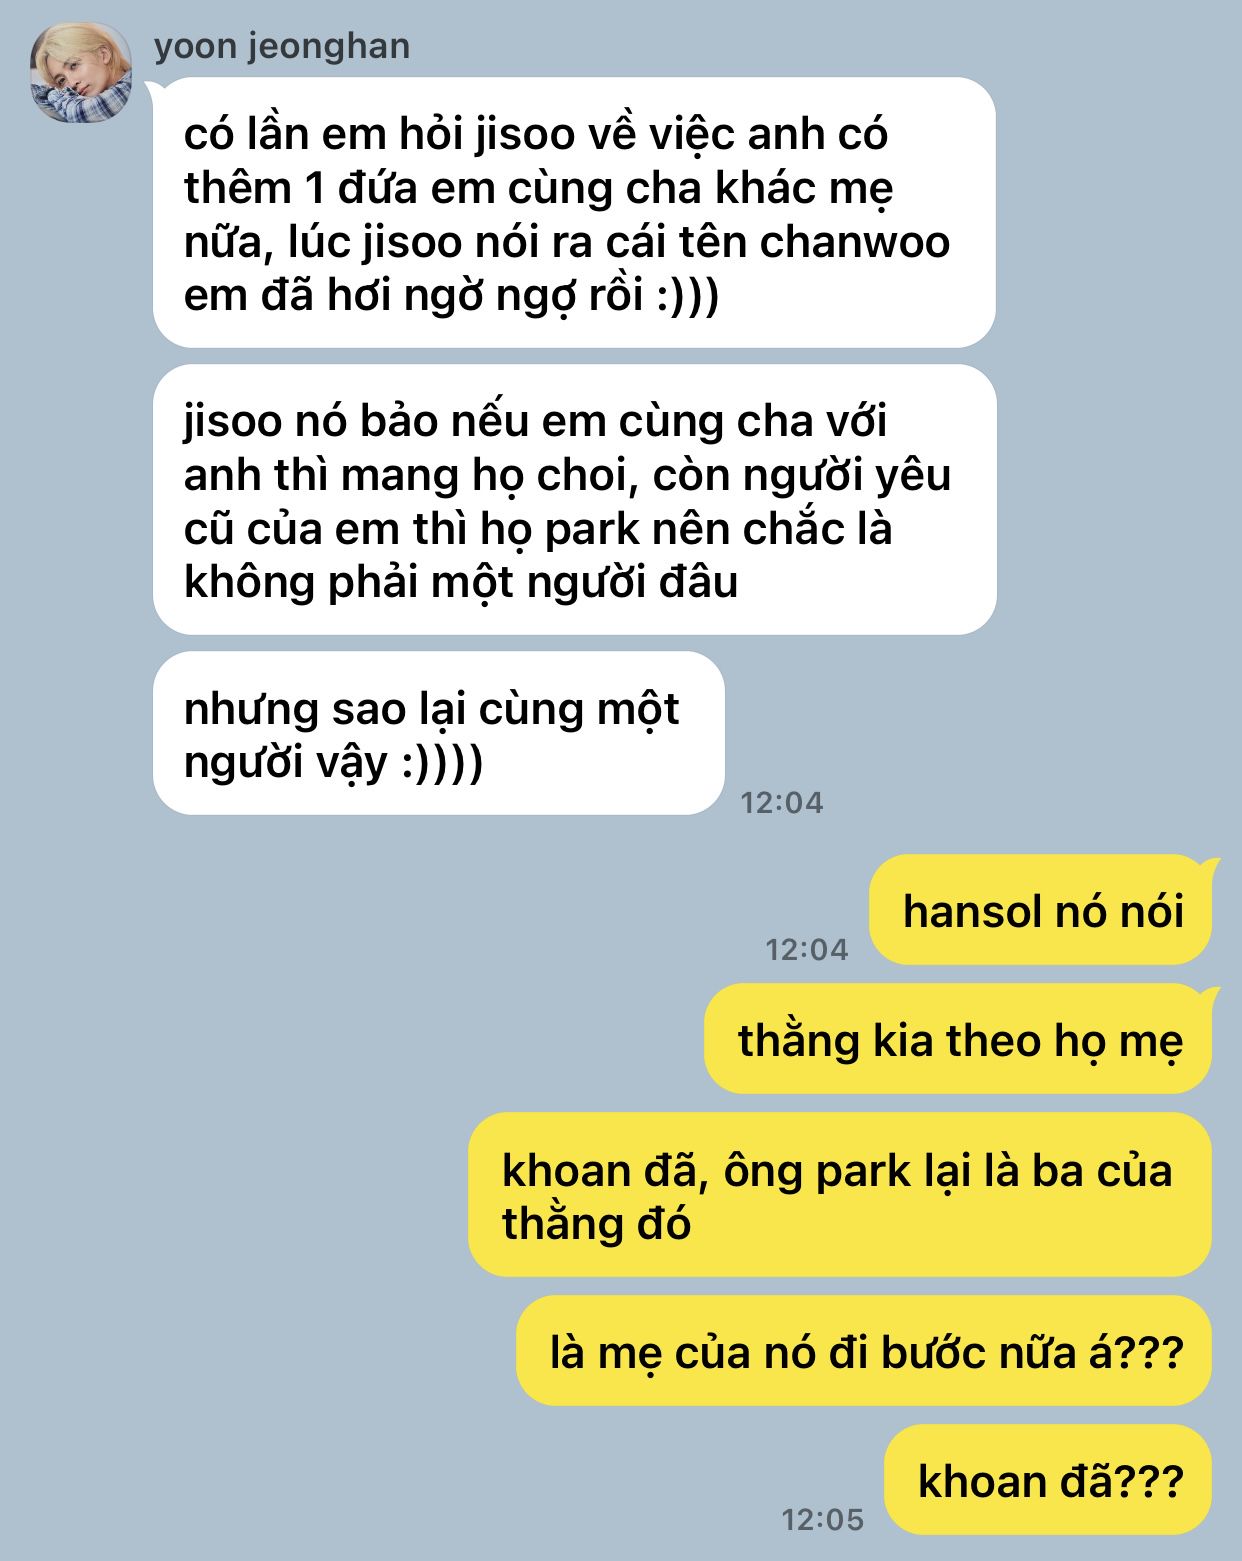Click the 12:04 timestamp beside the white bubble

pos(781,802)
